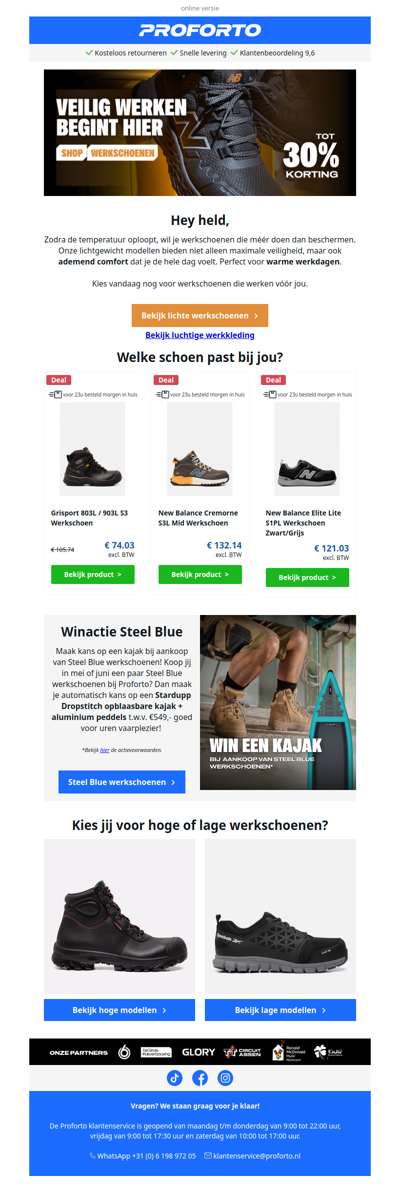This screenshot has width=400, height=1201.
Task: Click the Steel Blue werkschoenen button
Action: [x=121, y=782]
